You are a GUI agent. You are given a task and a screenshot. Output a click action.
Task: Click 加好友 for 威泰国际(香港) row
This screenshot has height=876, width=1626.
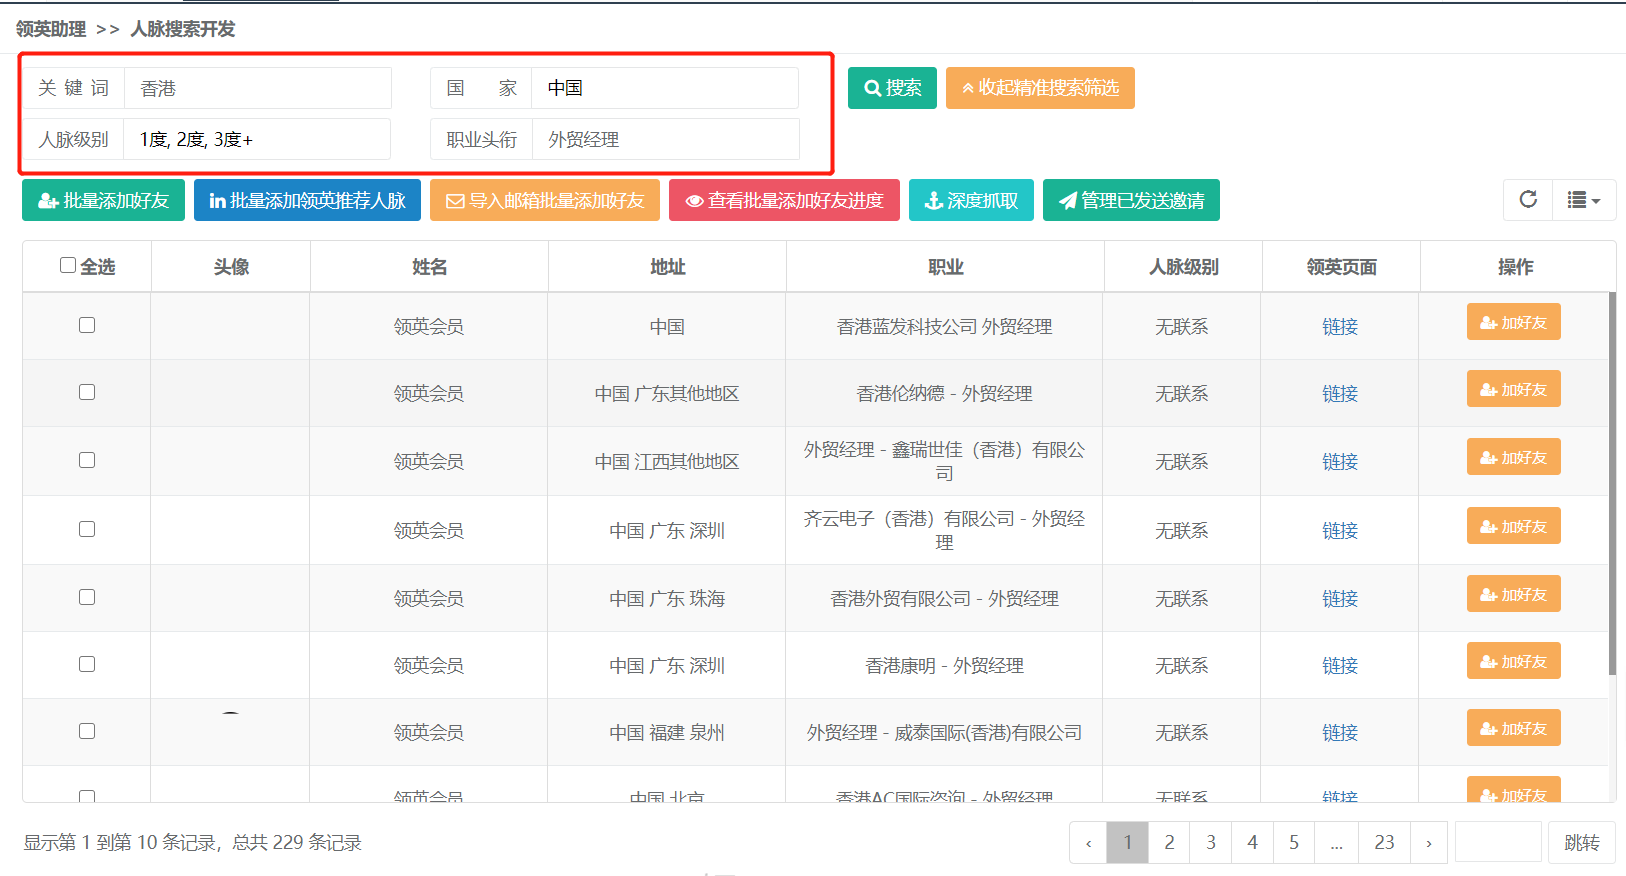point(1513,728)
